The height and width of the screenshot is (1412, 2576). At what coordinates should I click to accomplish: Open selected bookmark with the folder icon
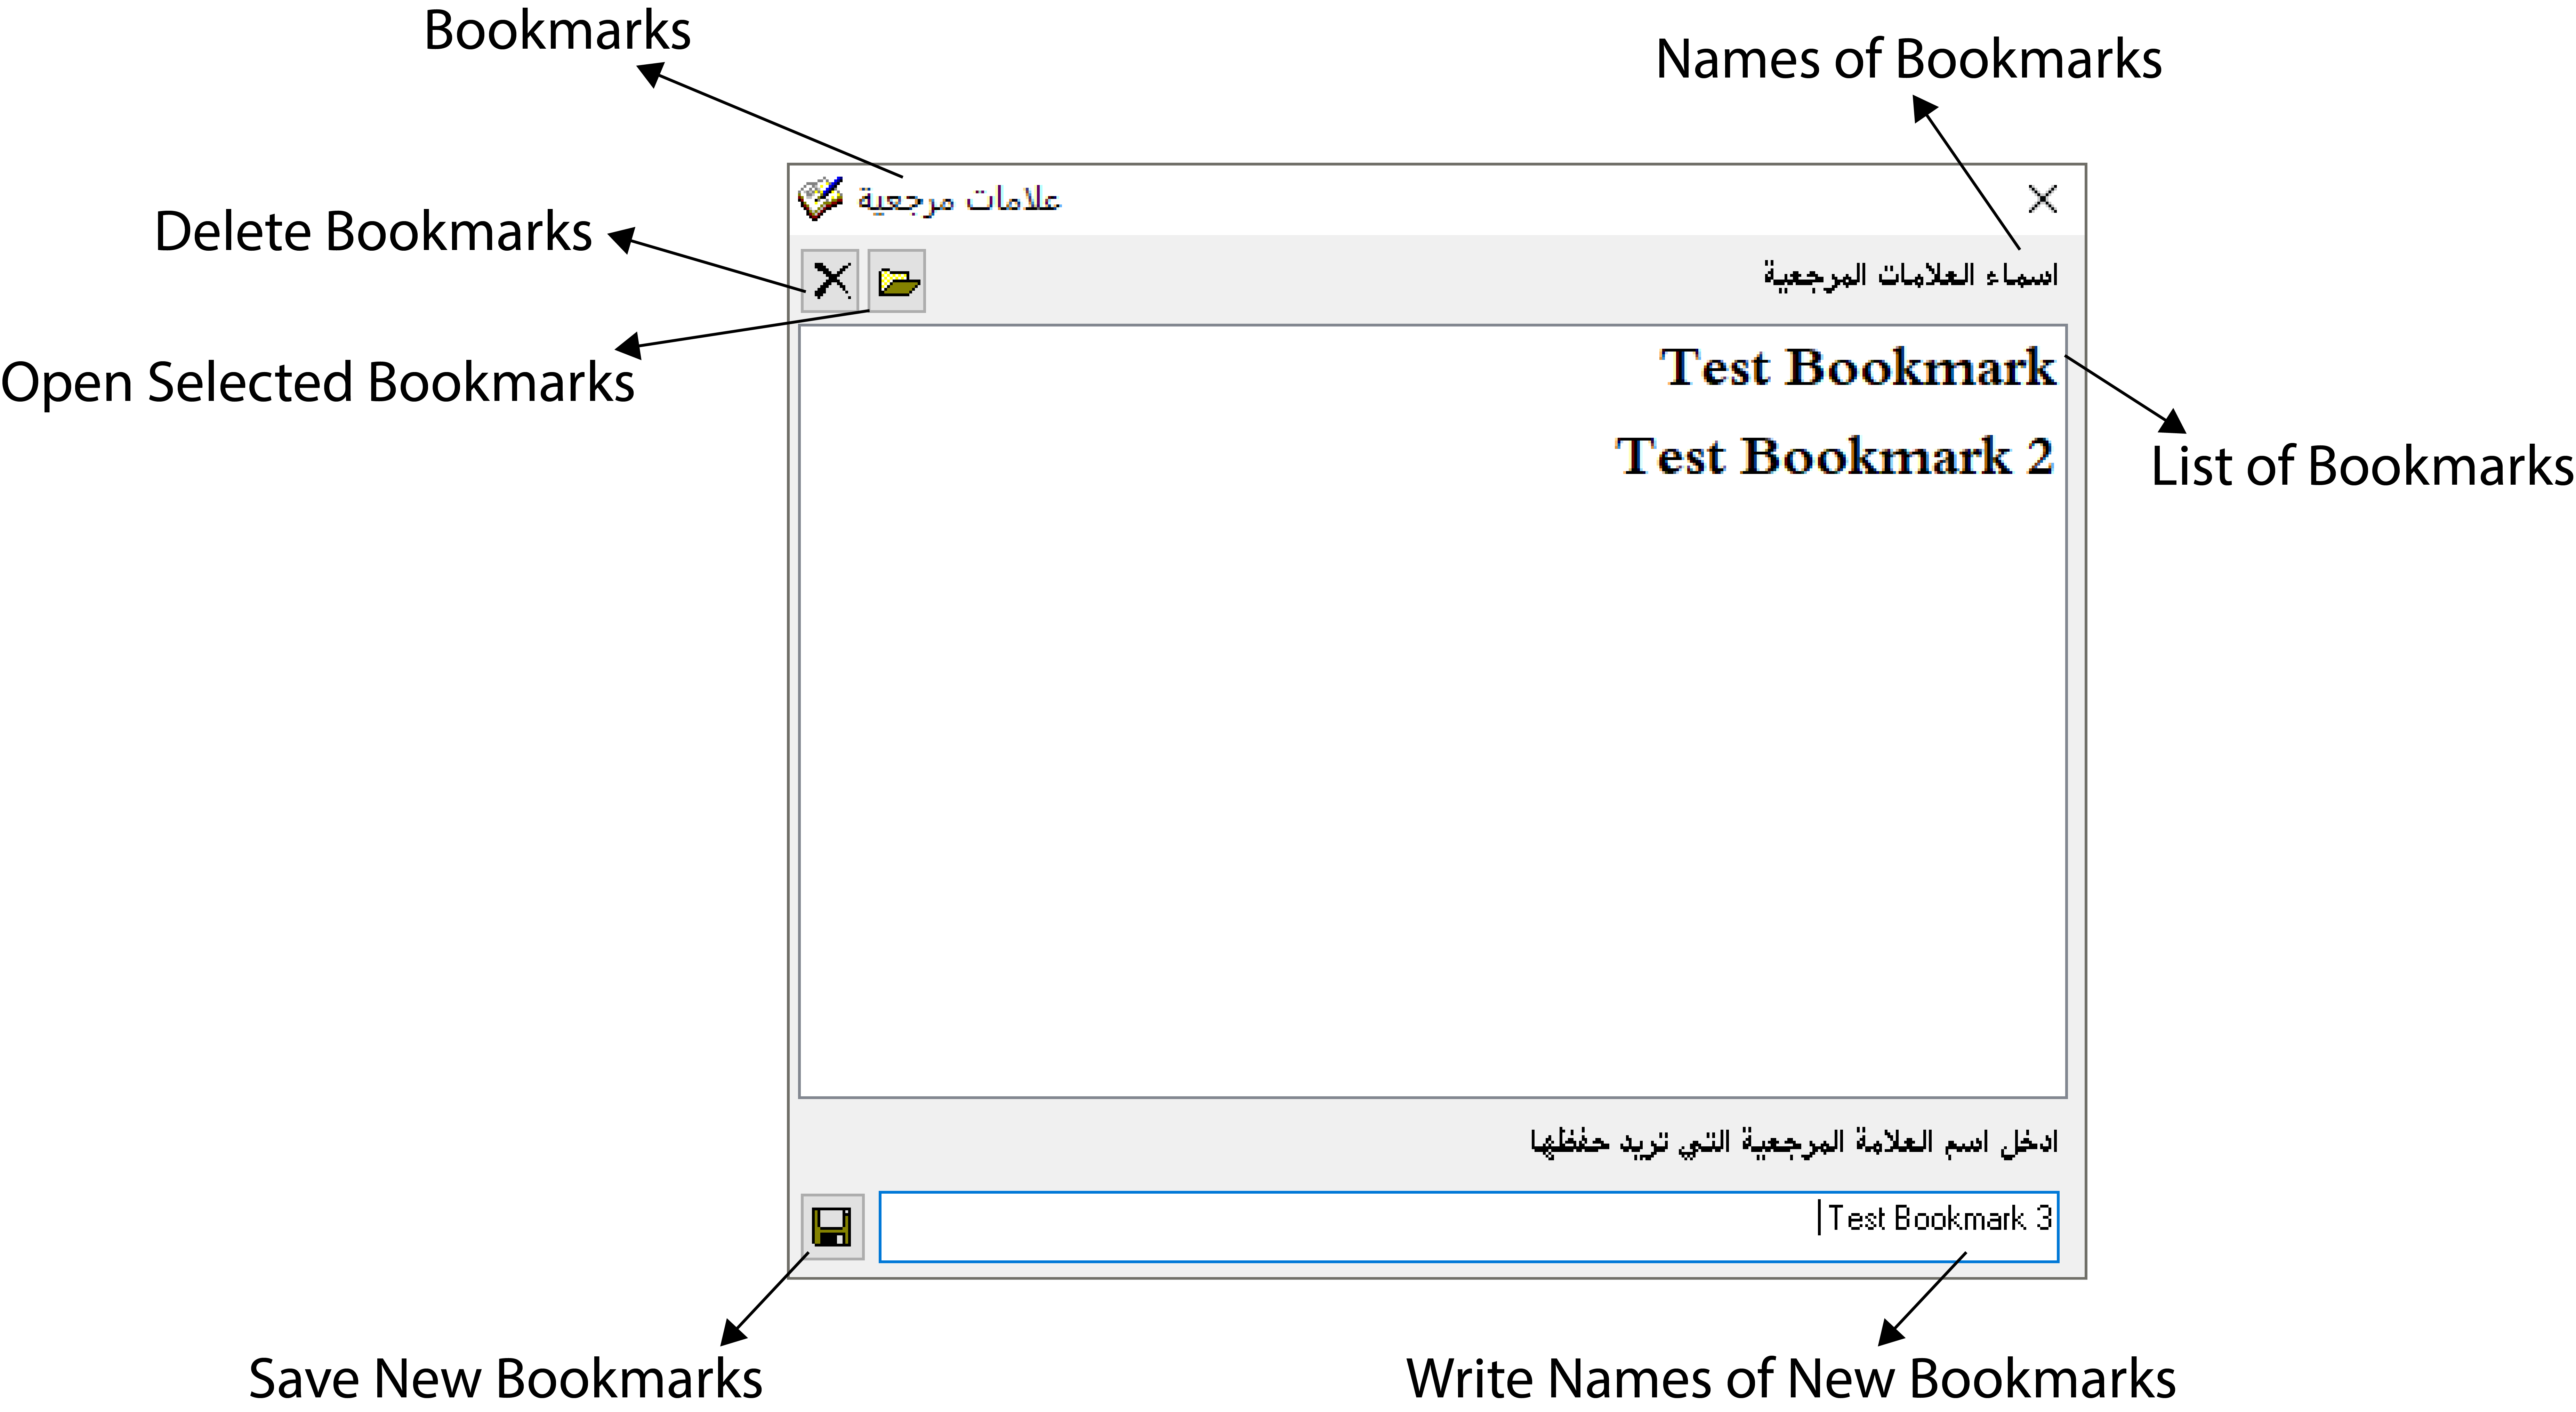(897, 281)
